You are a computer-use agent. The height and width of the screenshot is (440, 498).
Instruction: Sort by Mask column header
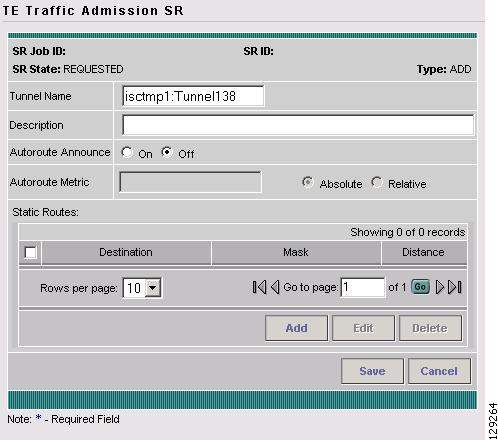[296, 252]
